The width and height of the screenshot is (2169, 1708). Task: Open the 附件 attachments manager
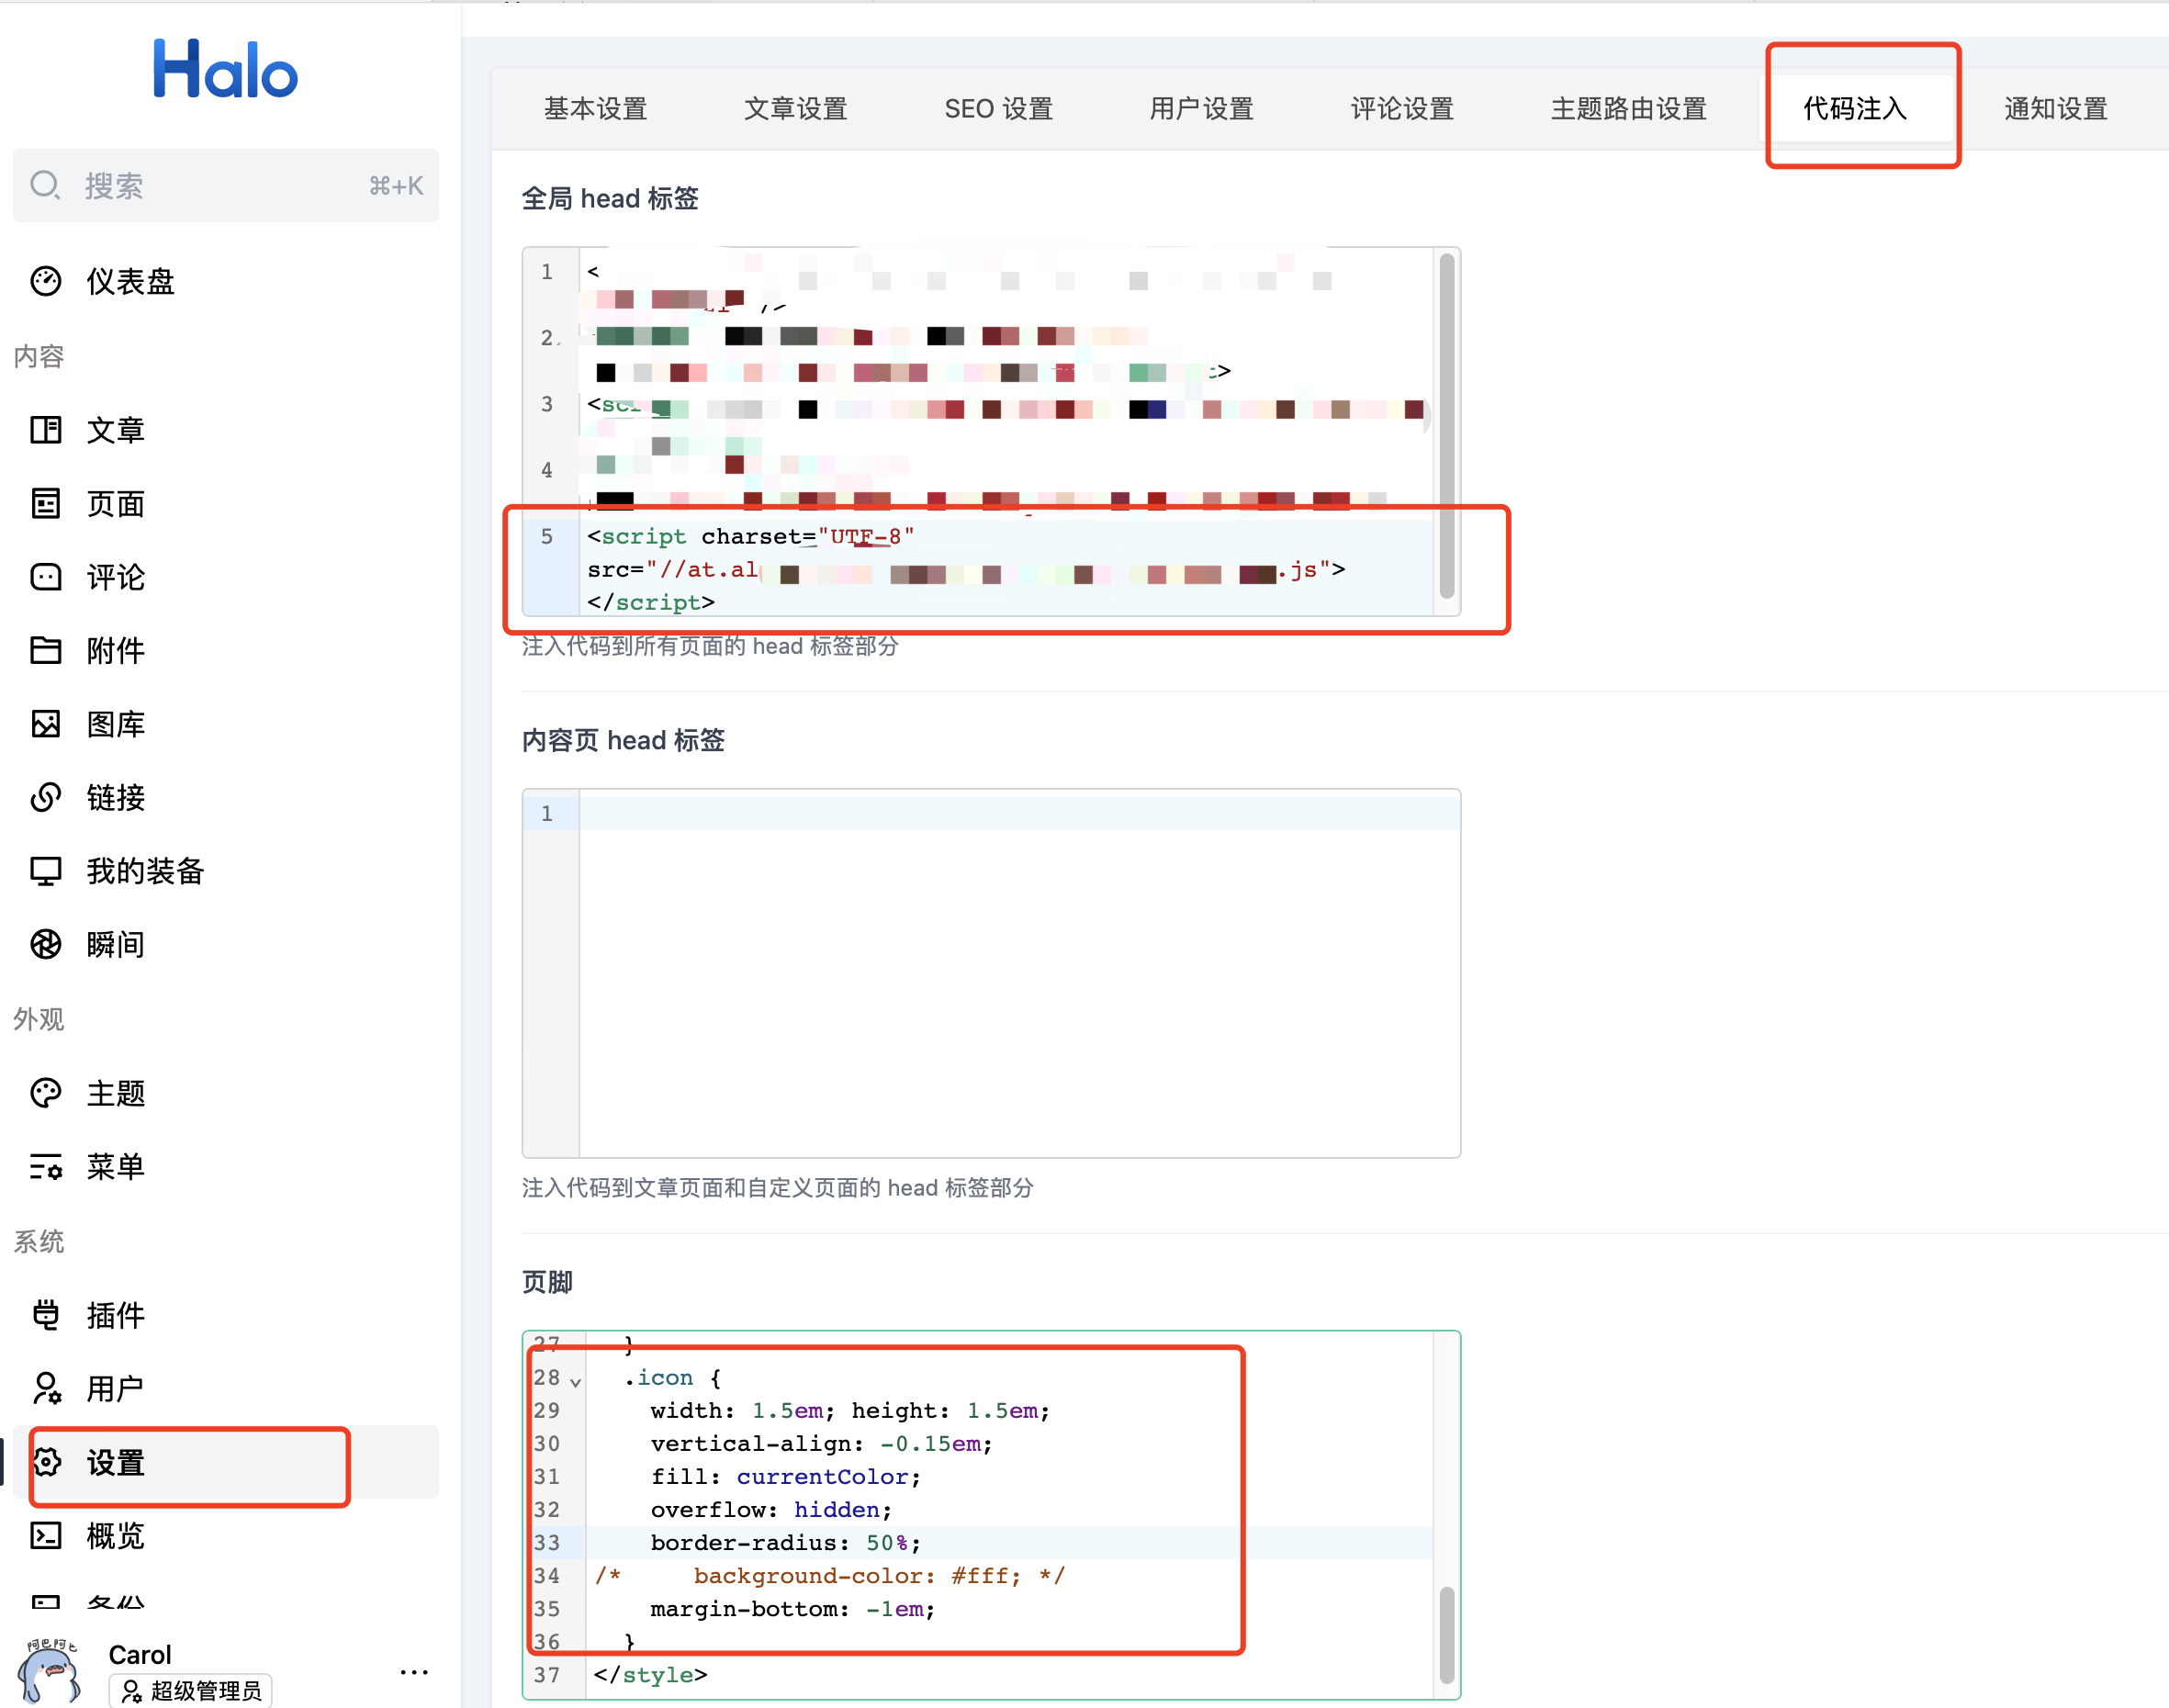click(115, 650)
